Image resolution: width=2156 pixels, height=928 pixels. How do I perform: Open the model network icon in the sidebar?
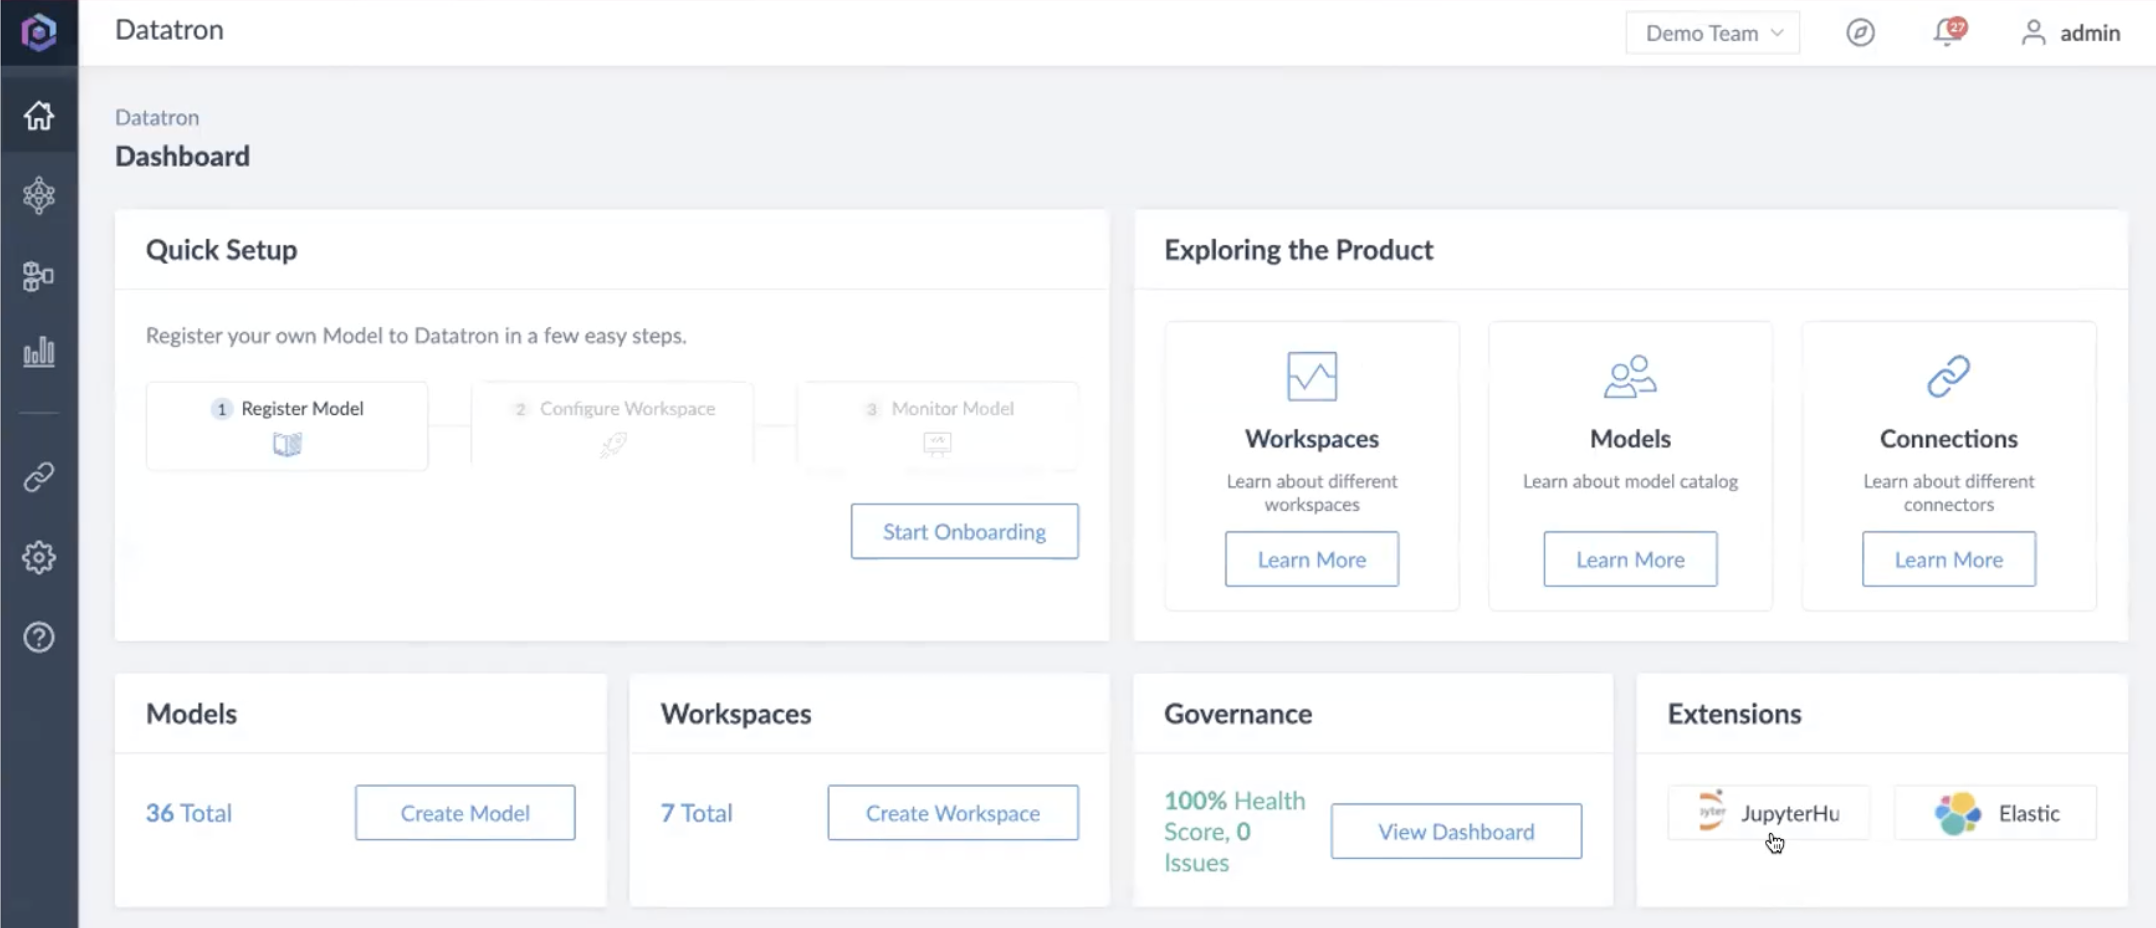click(39, 195)
